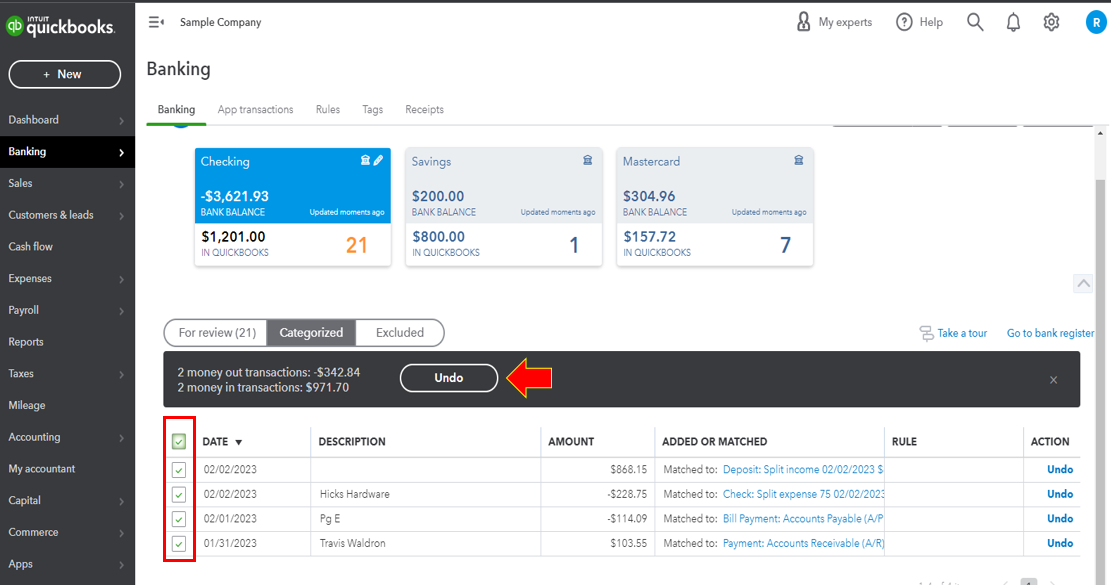The image size is (1111, 587).
Task: Open Mileage in sidebar
Action: click(x=27, y=406)
